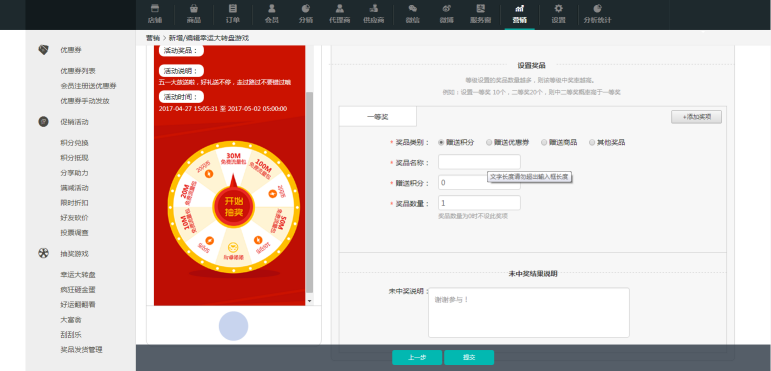Open the 设置 settings gear icon
Image resolution: width=771 pixels, height=371 pixels.
point(558,8)
